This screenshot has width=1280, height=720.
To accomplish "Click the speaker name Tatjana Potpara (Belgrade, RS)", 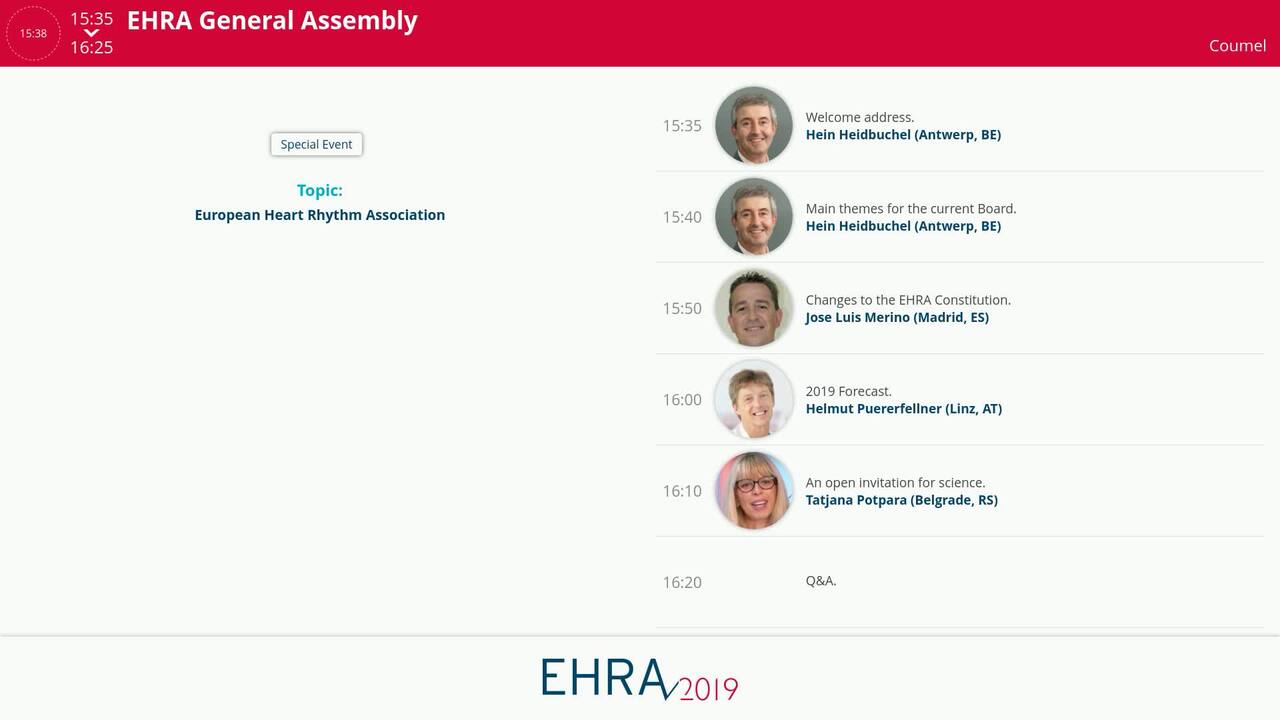I will [902, 500].
